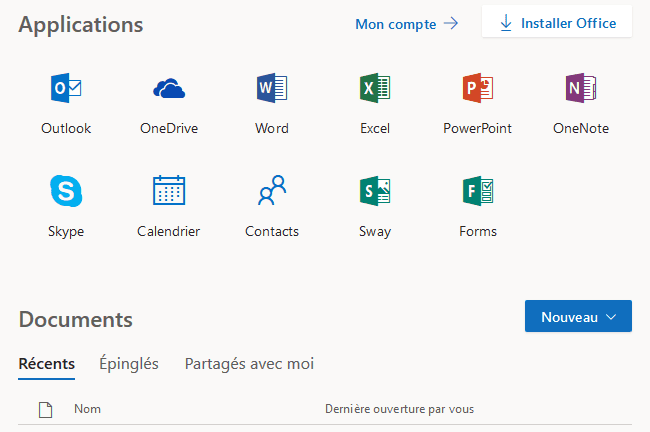Open the Nouveau dropdown button
Viewport: 650px width, 432px height.
coord(578,316)
